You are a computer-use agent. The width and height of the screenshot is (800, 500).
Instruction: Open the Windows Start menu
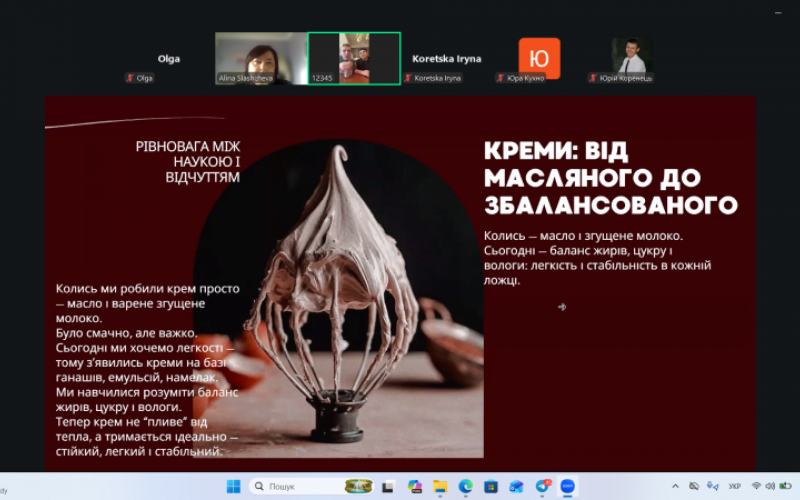click(x=233, y=486)
